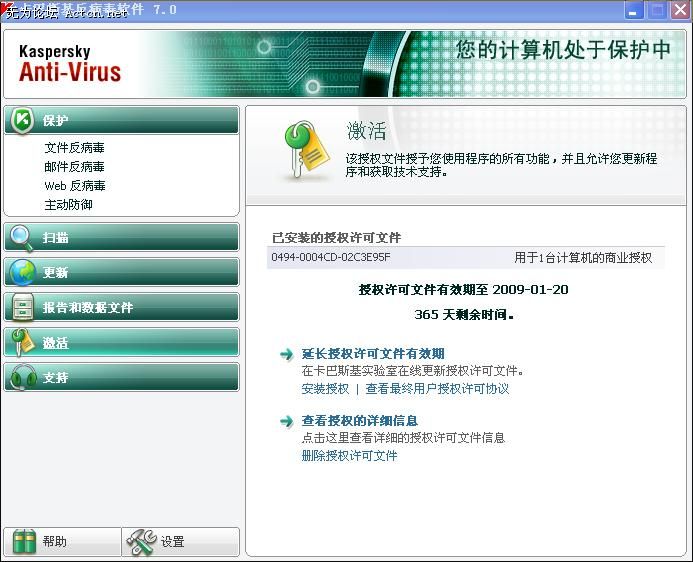Click the headset icon on 支持
Screen dimensions: 693x562
[23, 377]
